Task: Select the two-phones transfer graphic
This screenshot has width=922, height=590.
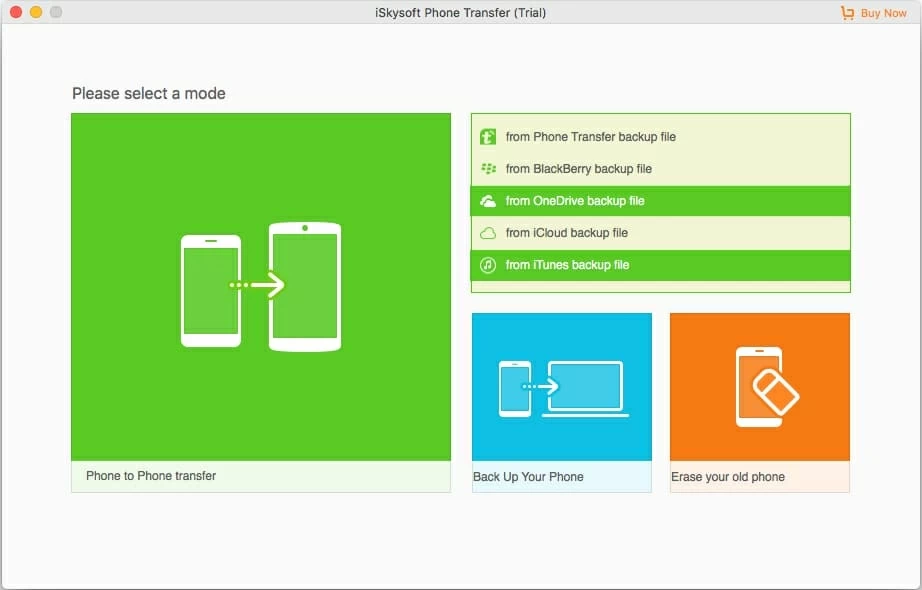Action: pos(260,286)
